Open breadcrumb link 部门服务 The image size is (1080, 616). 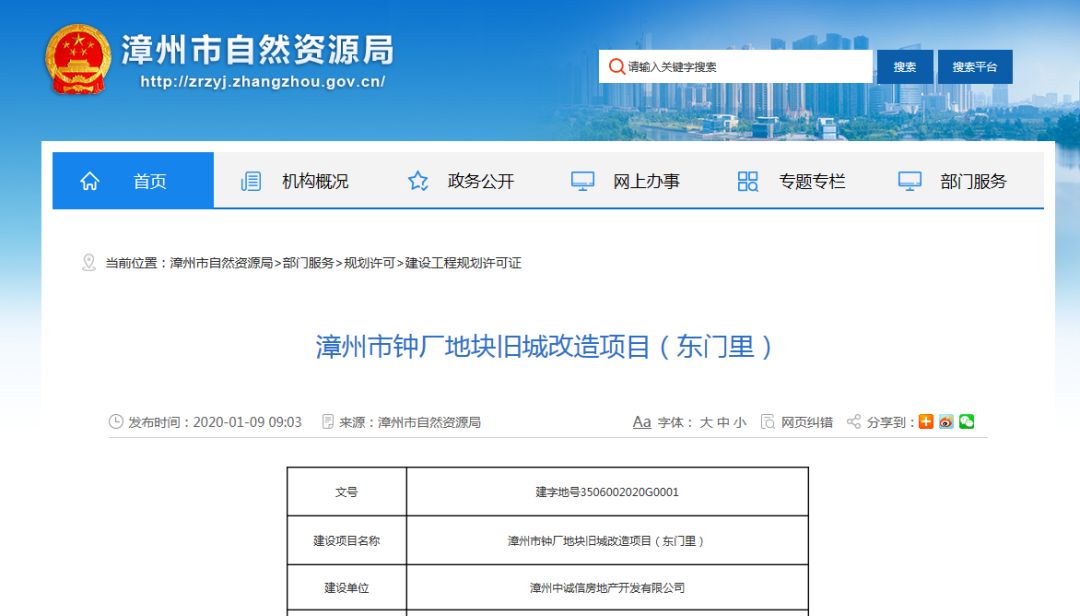(308, 263)
